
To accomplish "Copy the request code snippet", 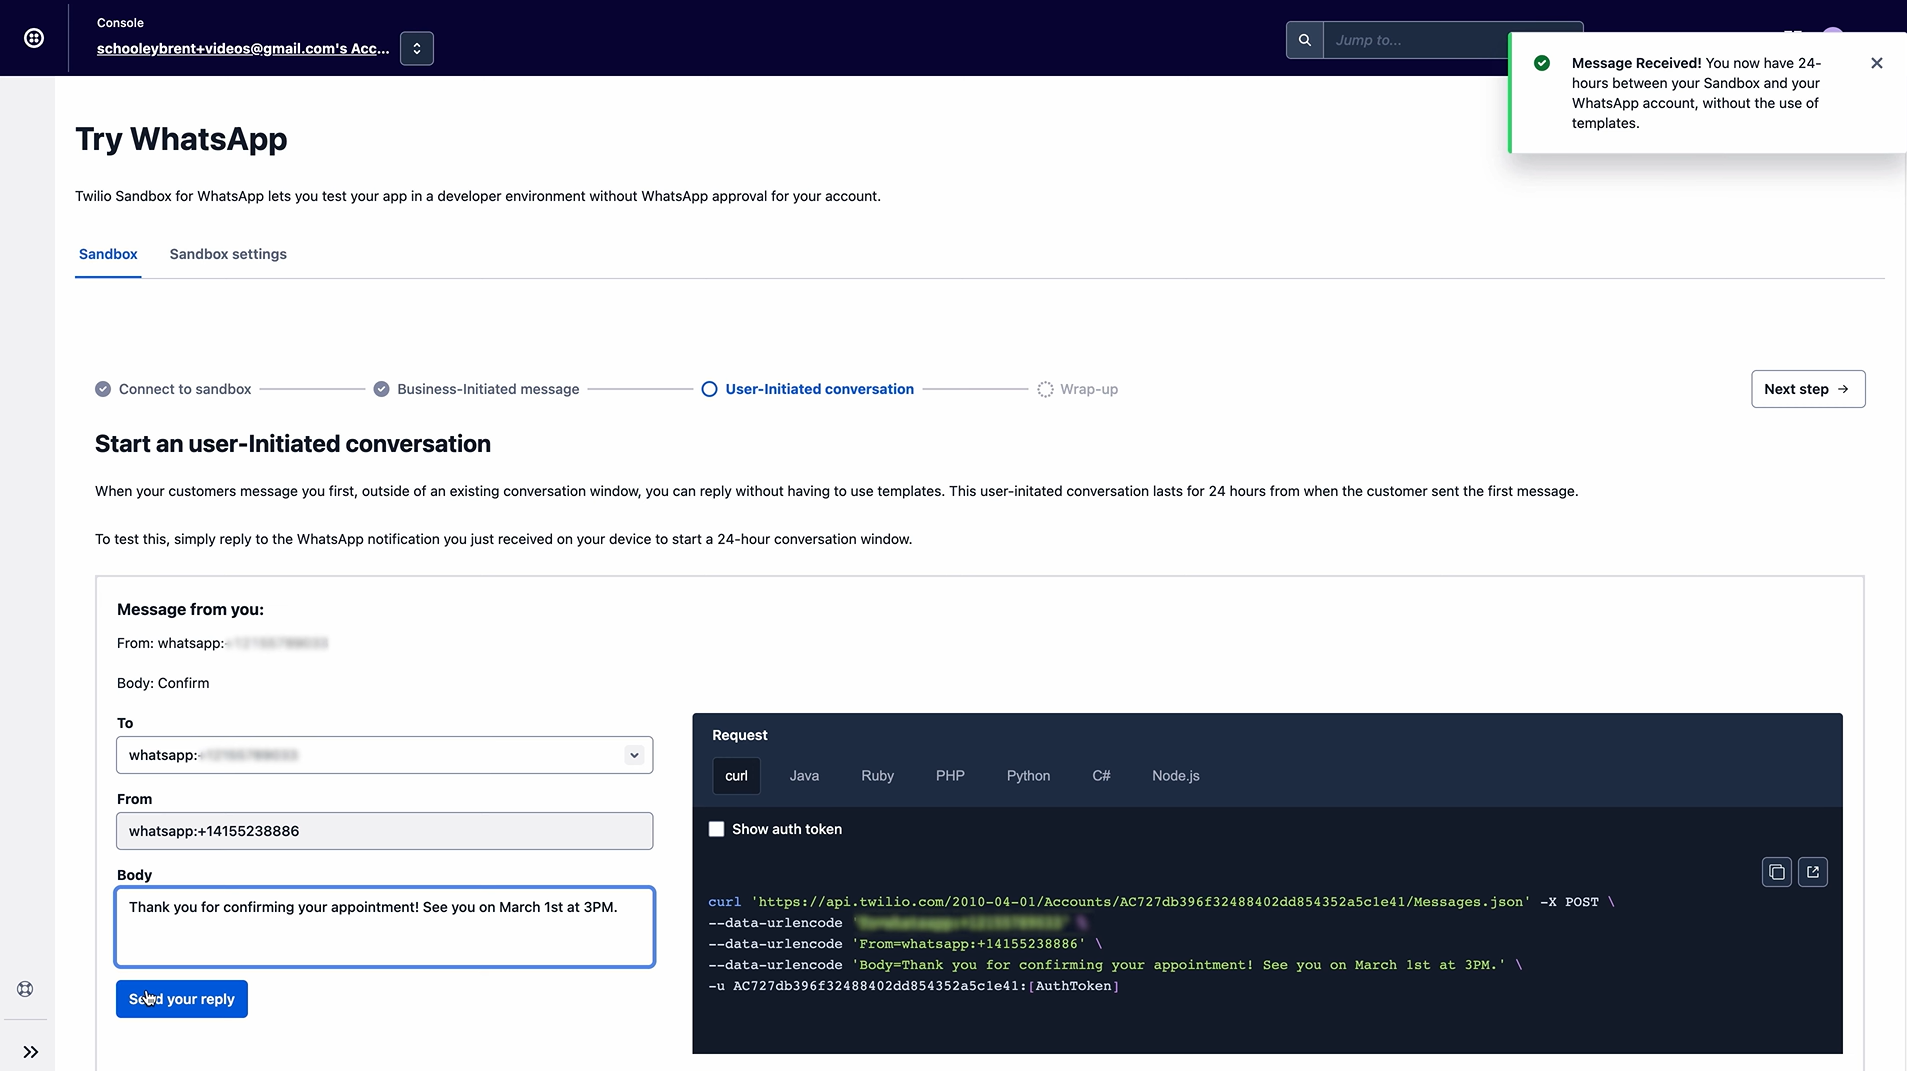I will click(x=1776, y=872).
